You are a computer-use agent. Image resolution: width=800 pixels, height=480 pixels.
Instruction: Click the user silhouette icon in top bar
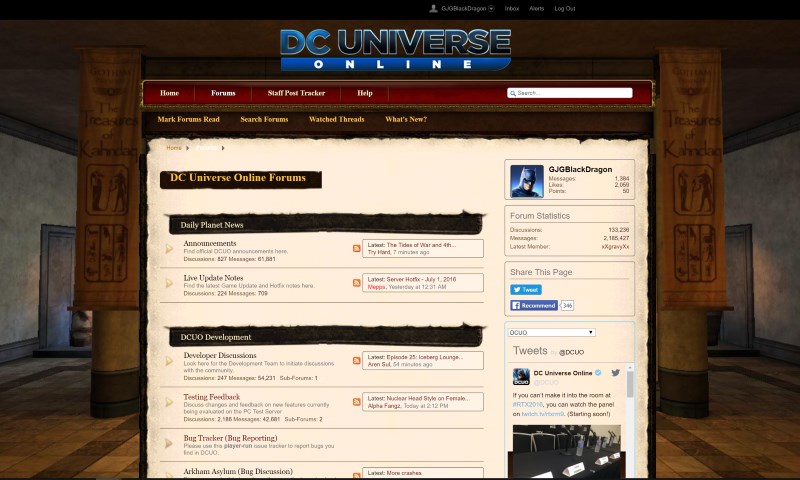coord(433,8)
